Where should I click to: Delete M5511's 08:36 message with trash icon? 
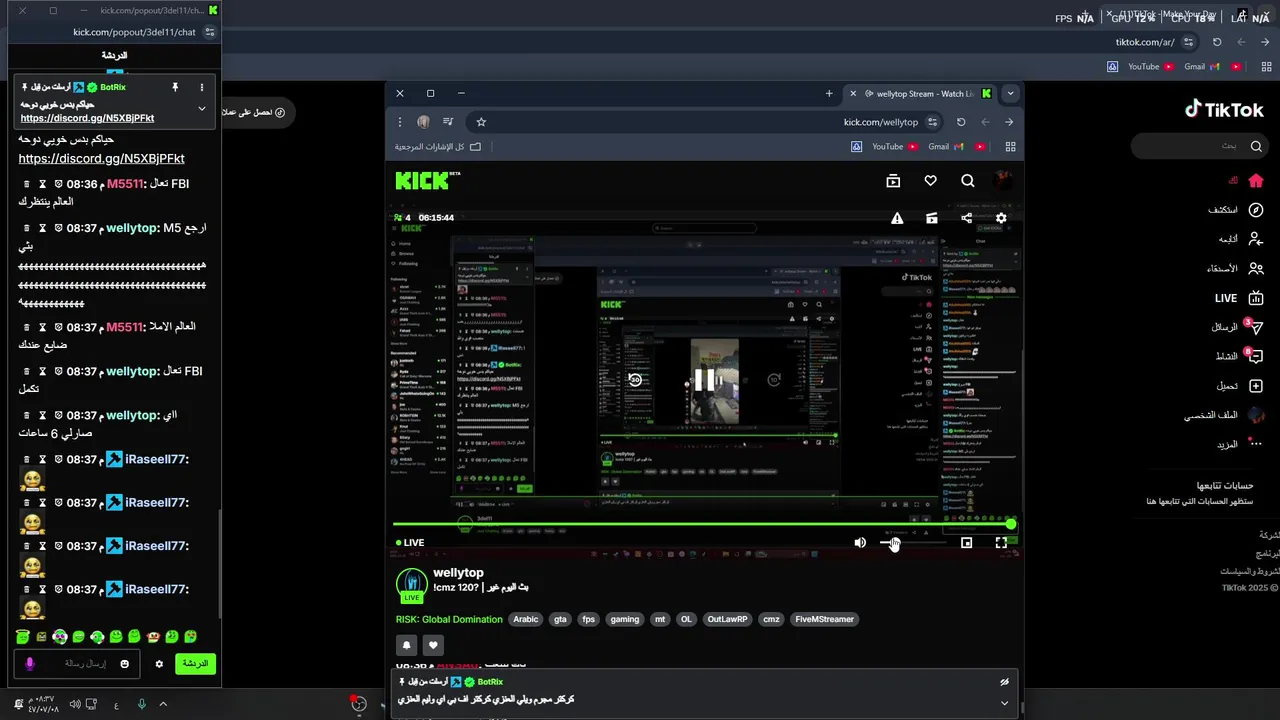(28, 184)
